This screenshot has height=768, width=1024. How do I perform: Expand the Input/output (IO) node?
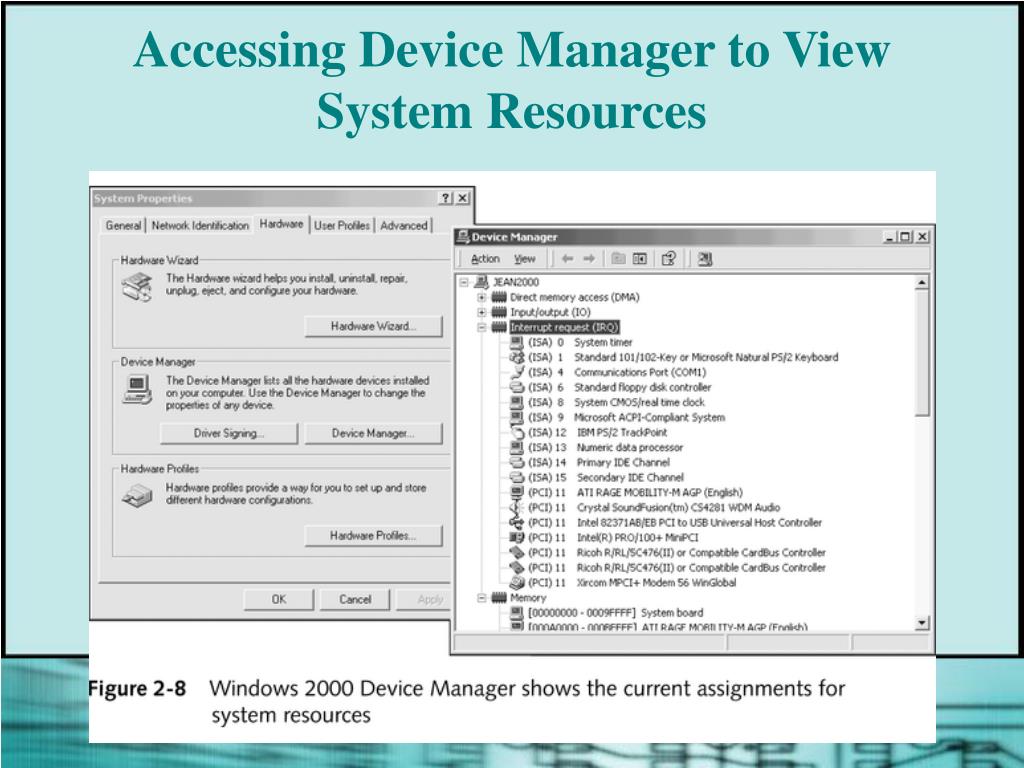481,312
